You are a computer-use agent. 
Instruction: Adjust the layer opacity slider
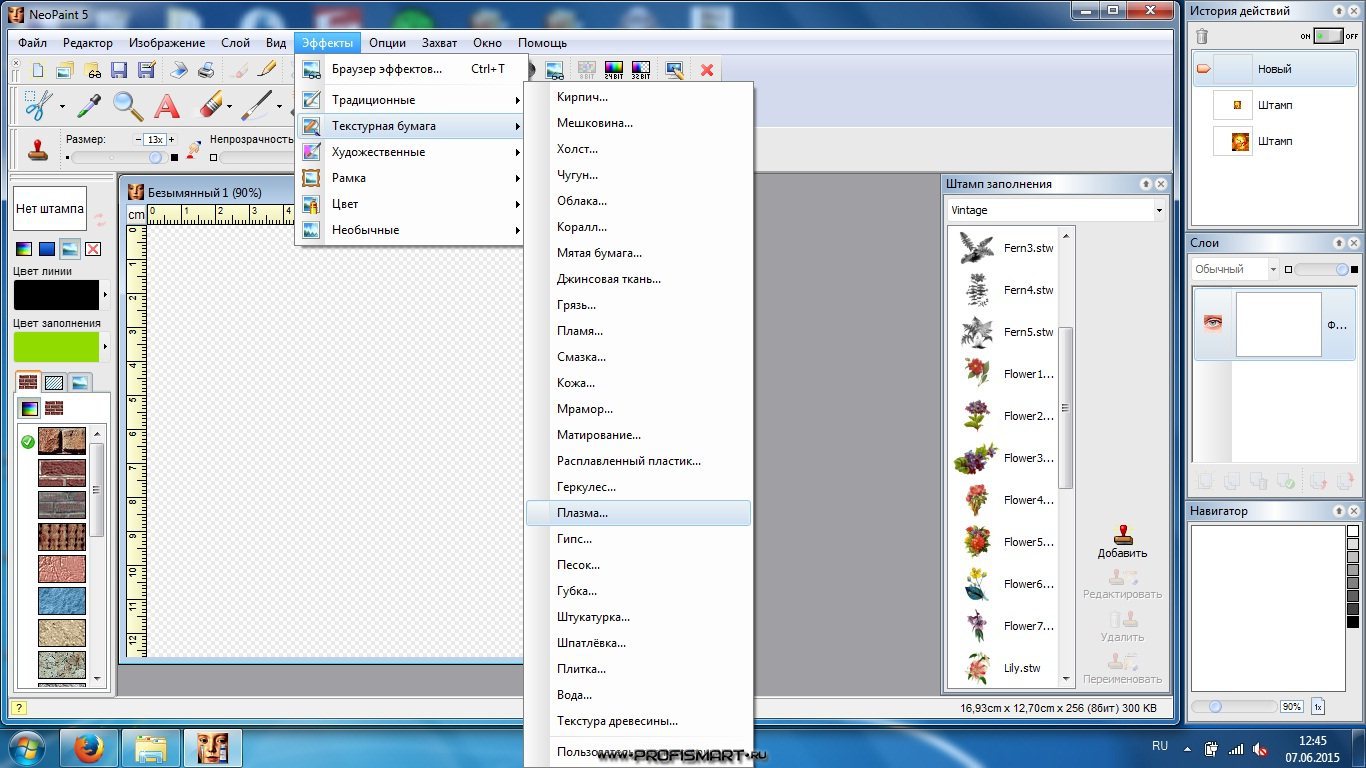coord(1340,270)
